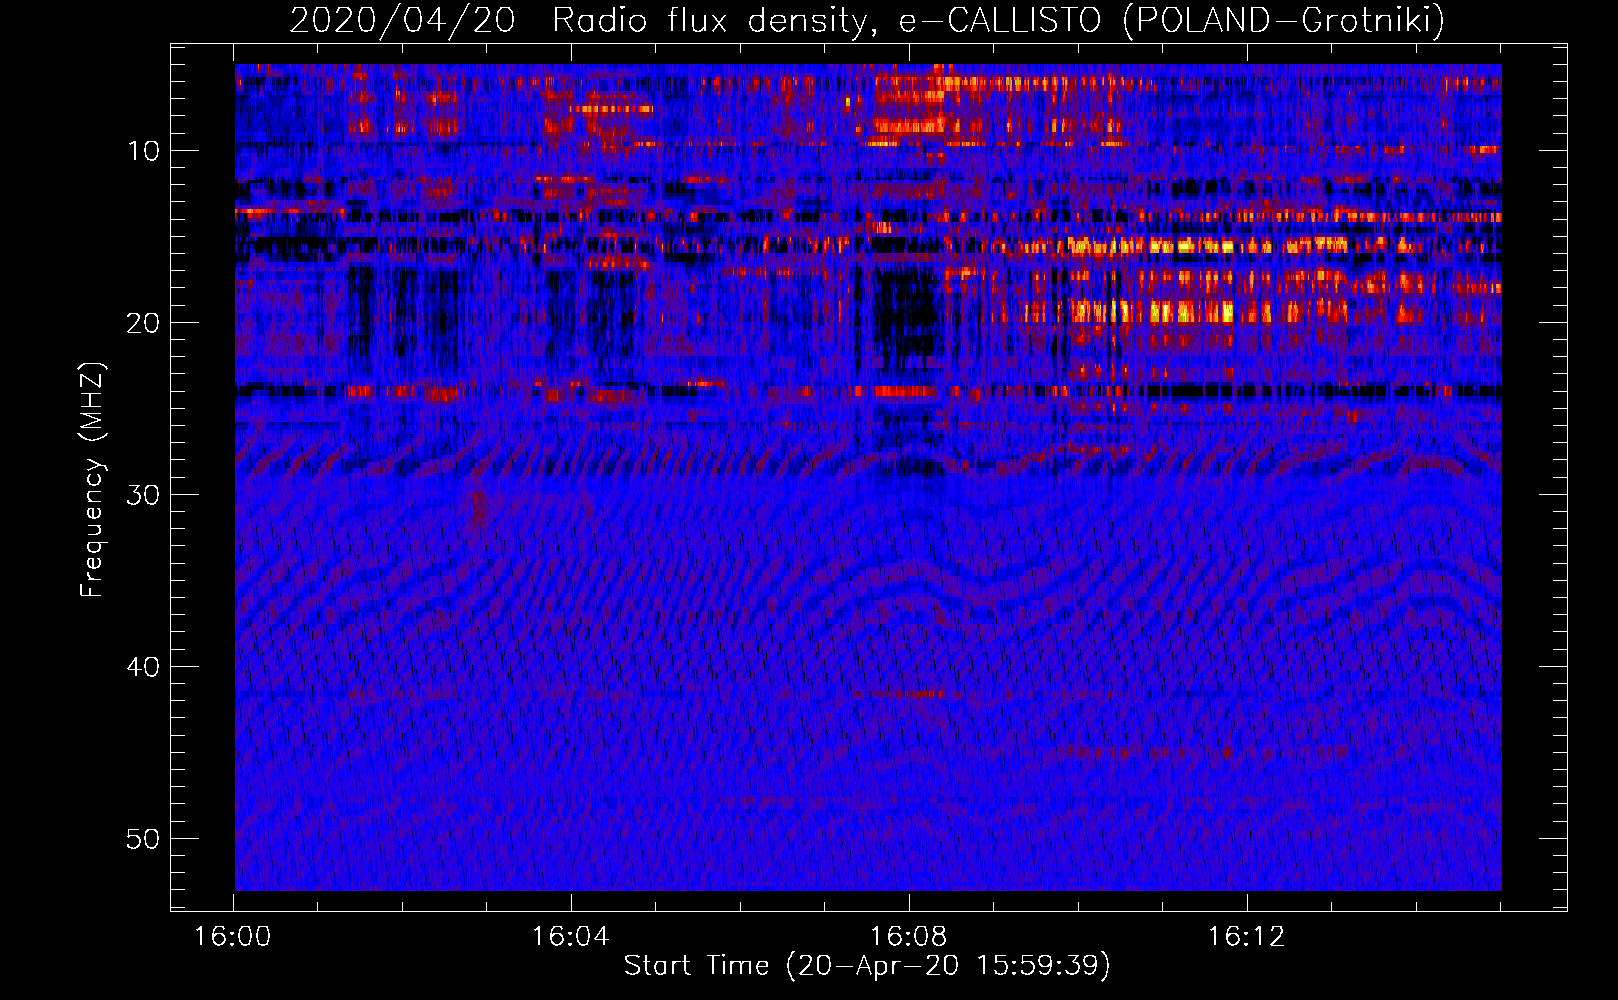1618x1000 pixels.
Task: Click the "30" frequency tick label
Action: coord(144,495)
